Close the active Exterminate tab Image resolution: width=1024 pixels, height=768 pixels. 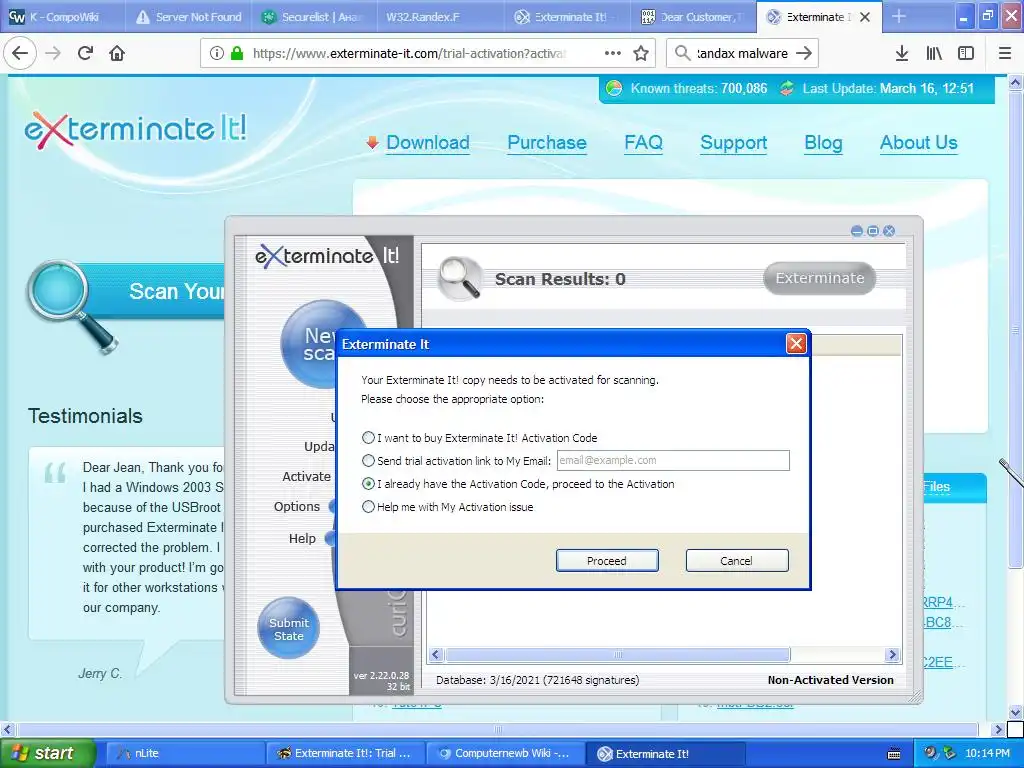(x=865, y=17)
